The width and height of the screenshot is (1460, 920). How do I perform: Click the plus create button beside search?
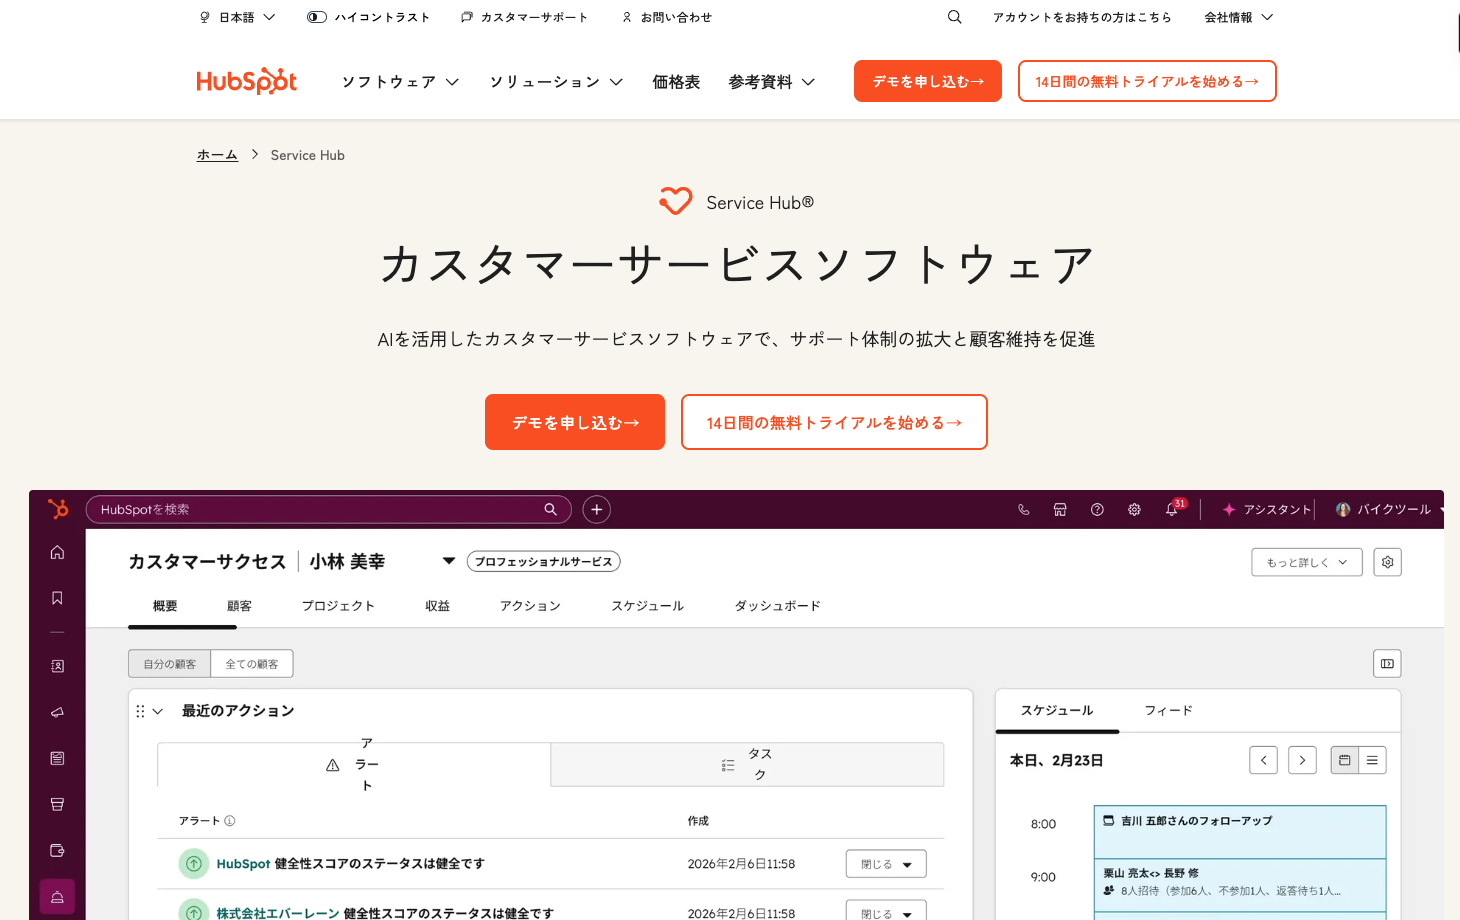597,510
